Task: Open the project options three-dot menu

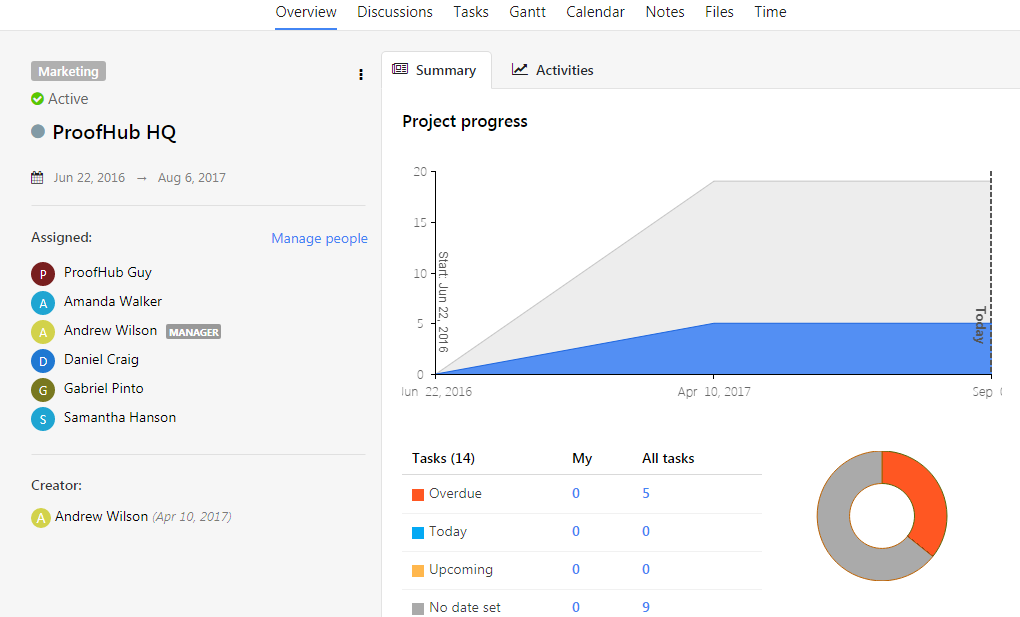Action: click(x=360, y=74)
